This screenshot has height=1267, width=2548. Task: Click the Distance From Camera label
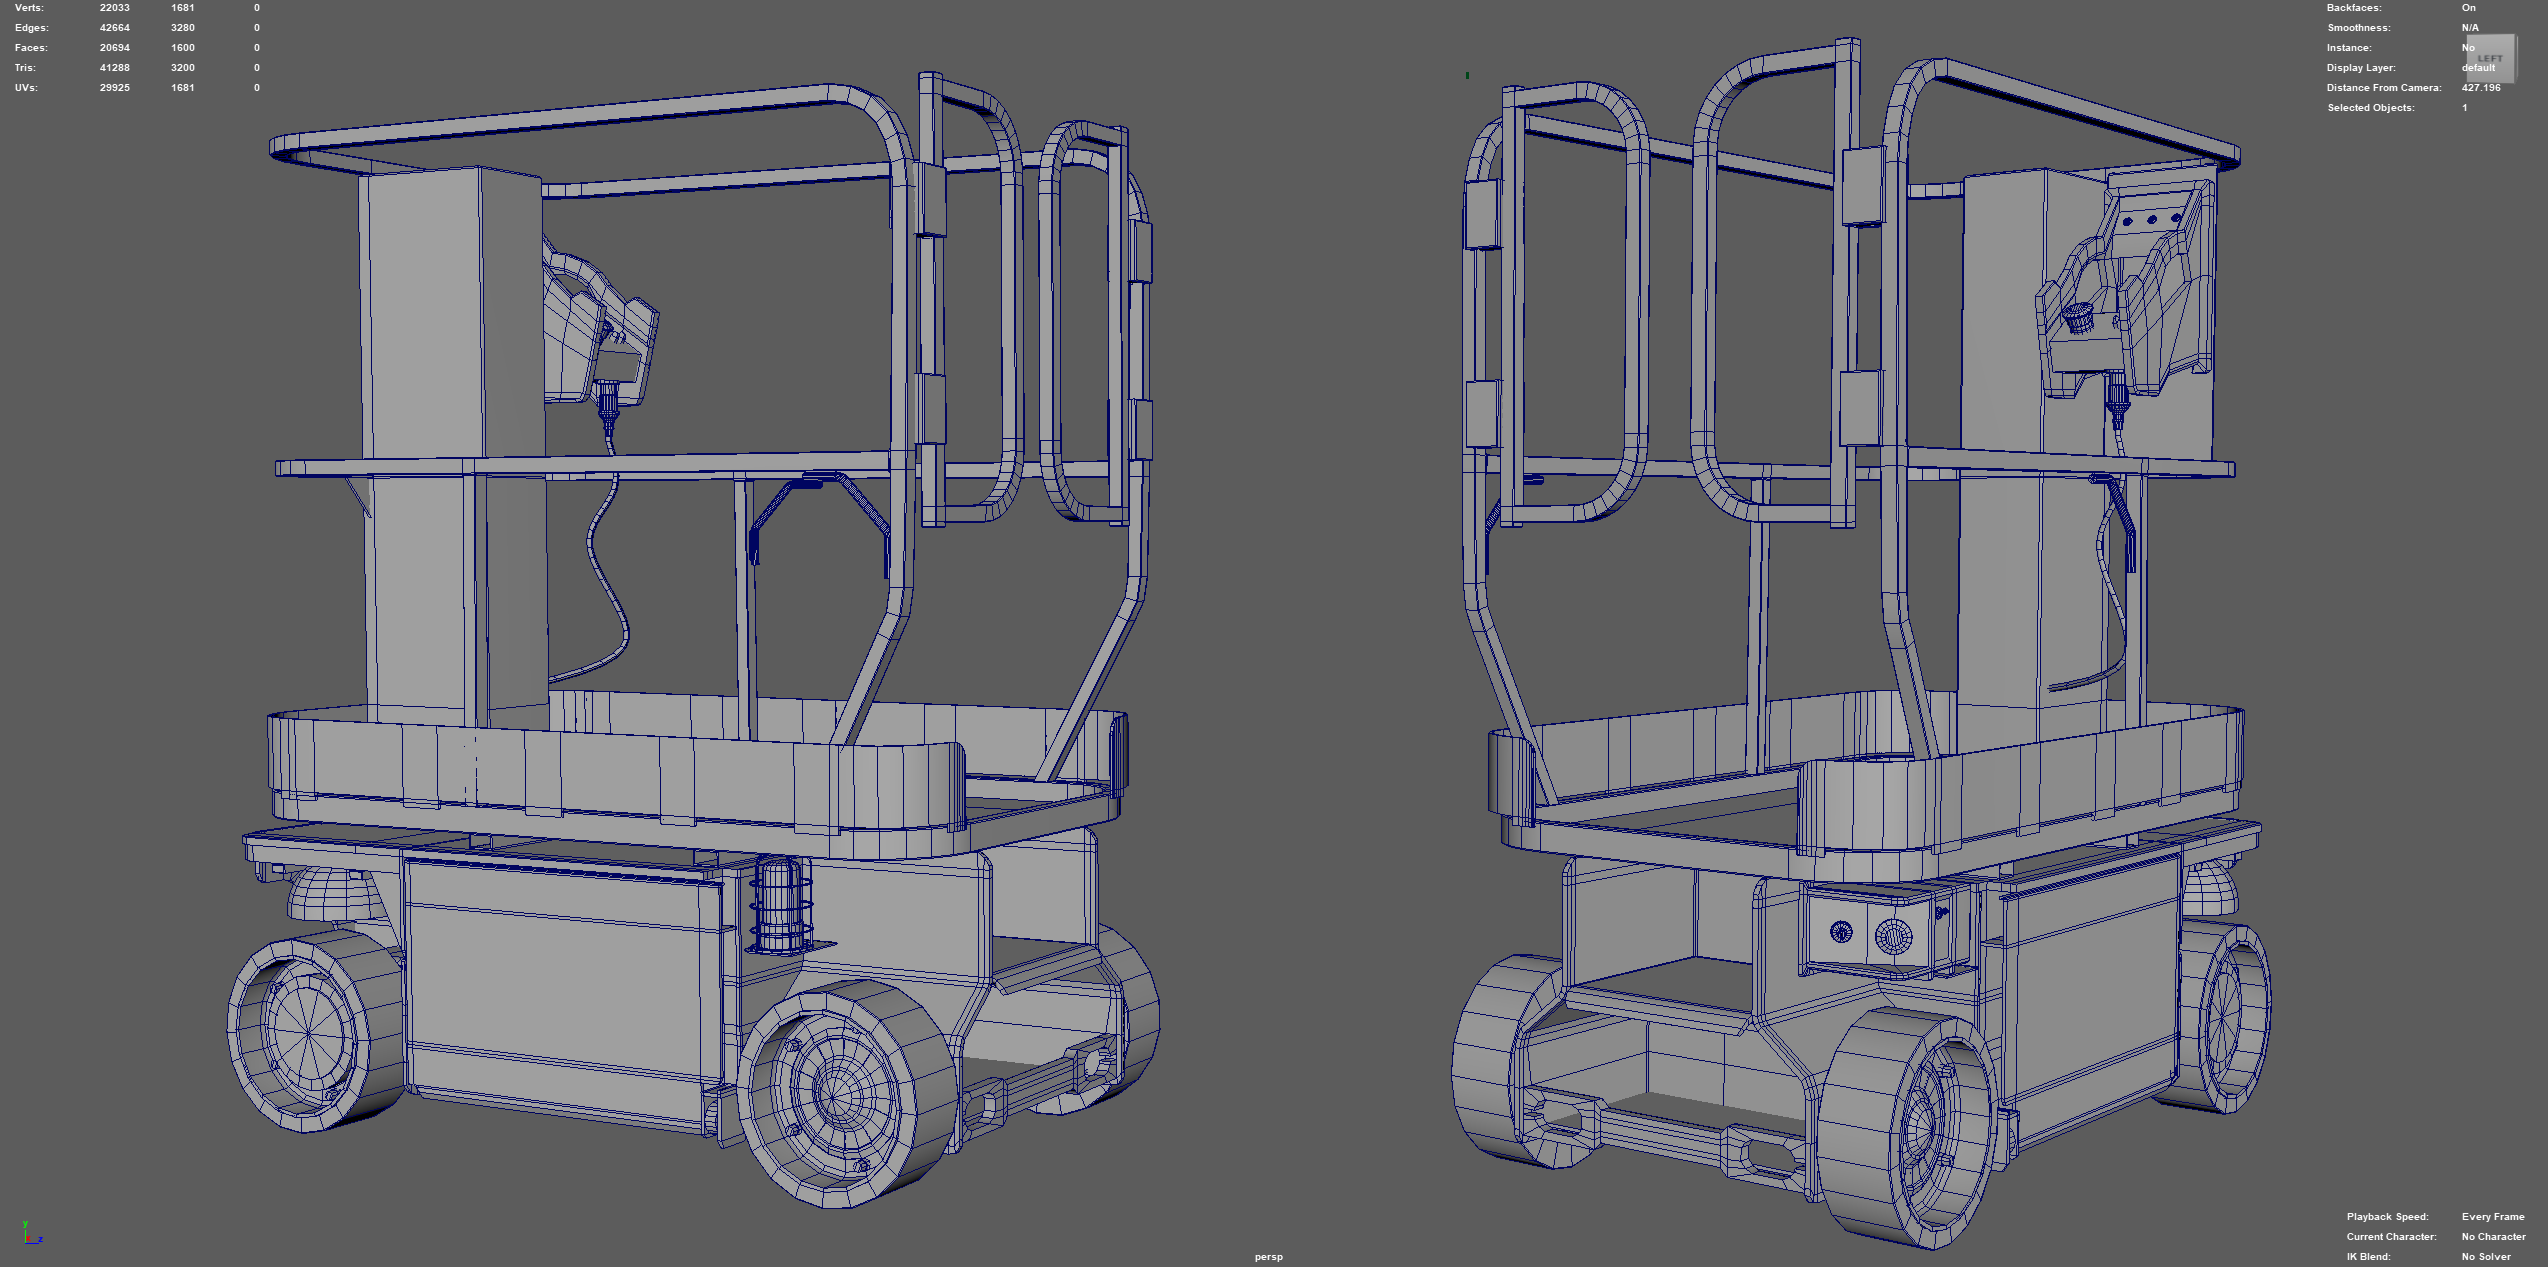coord(2384,88)
